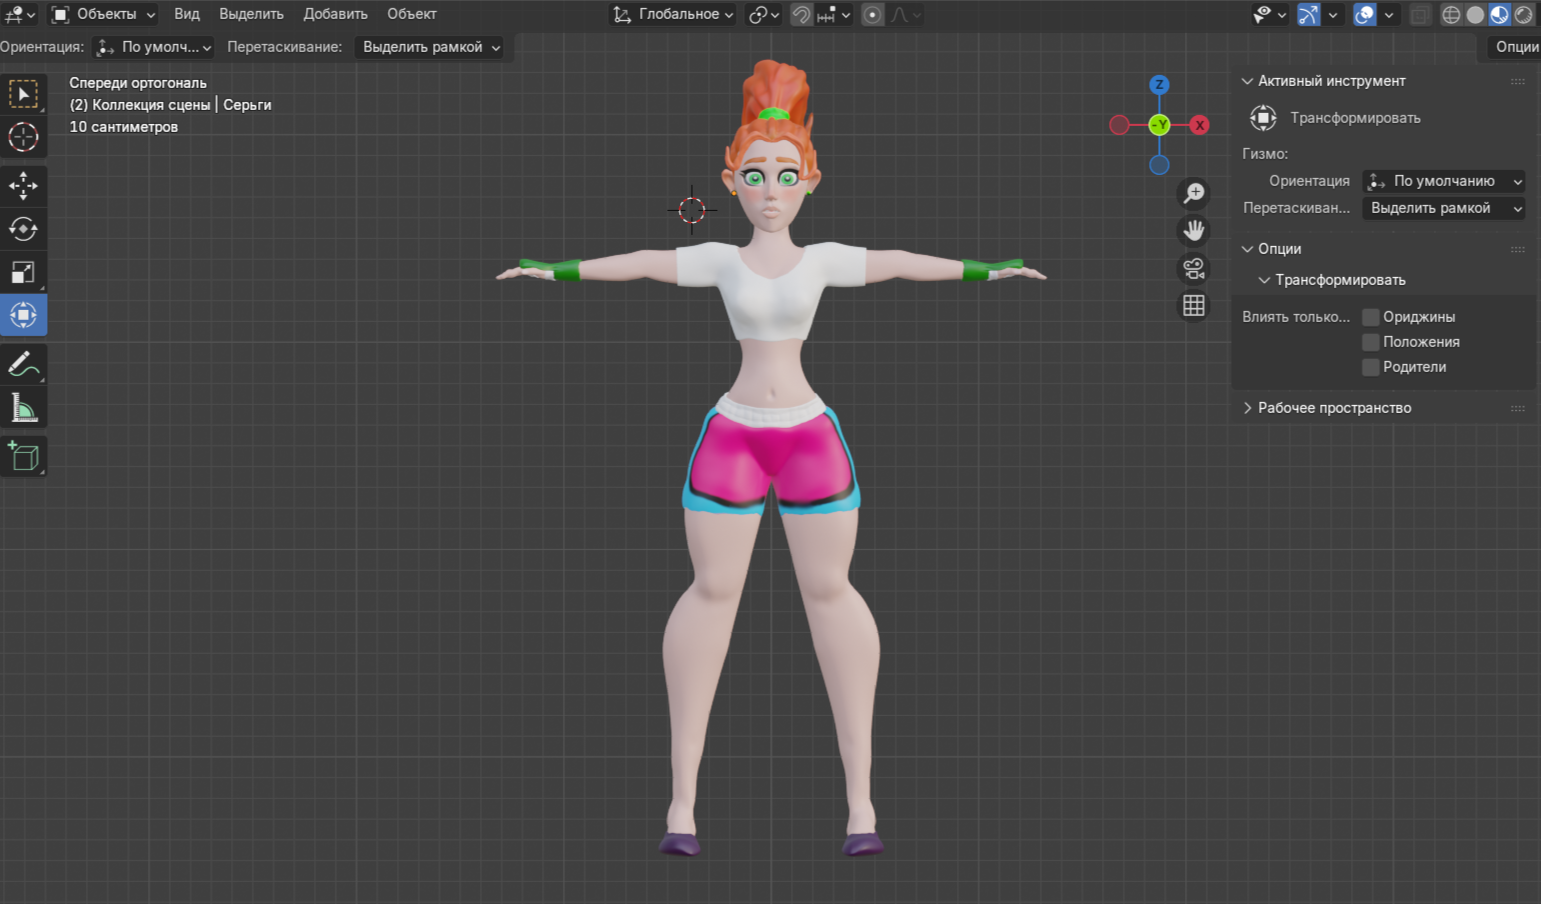Select the Annotate pencil tool
The height and width of the screenshot is (904, 1541).
(x=23, y=364)
